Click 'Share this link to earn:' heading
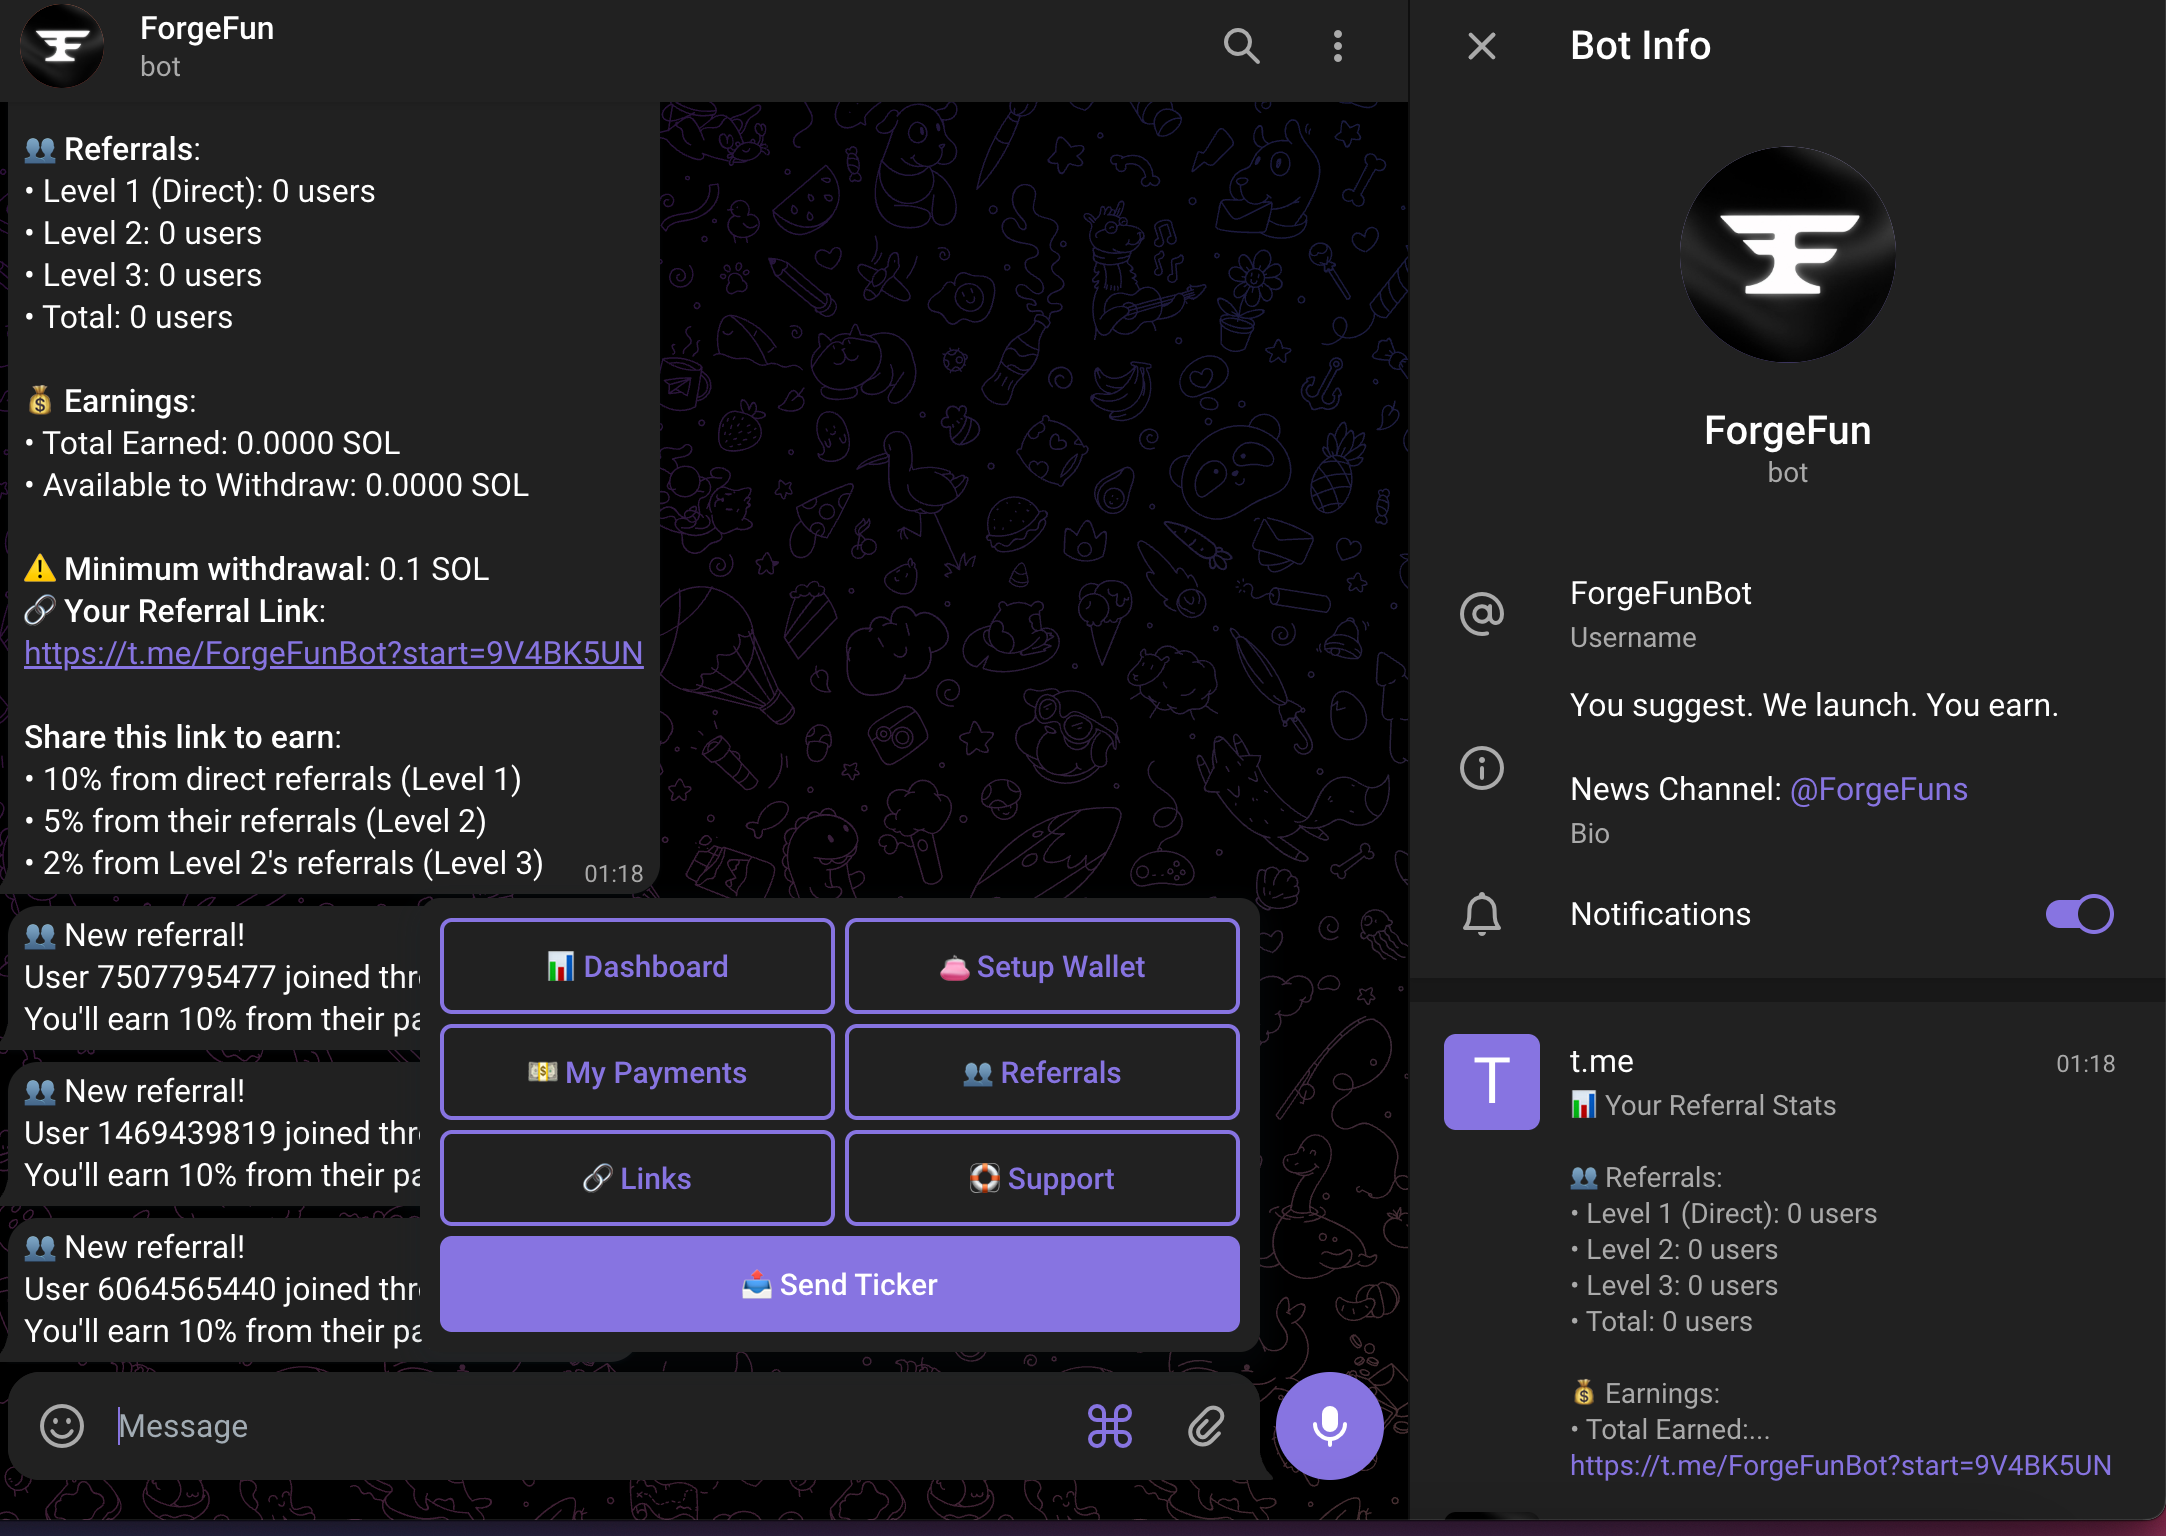This screenshot has height=1536, width=2166. click(183, 737)
